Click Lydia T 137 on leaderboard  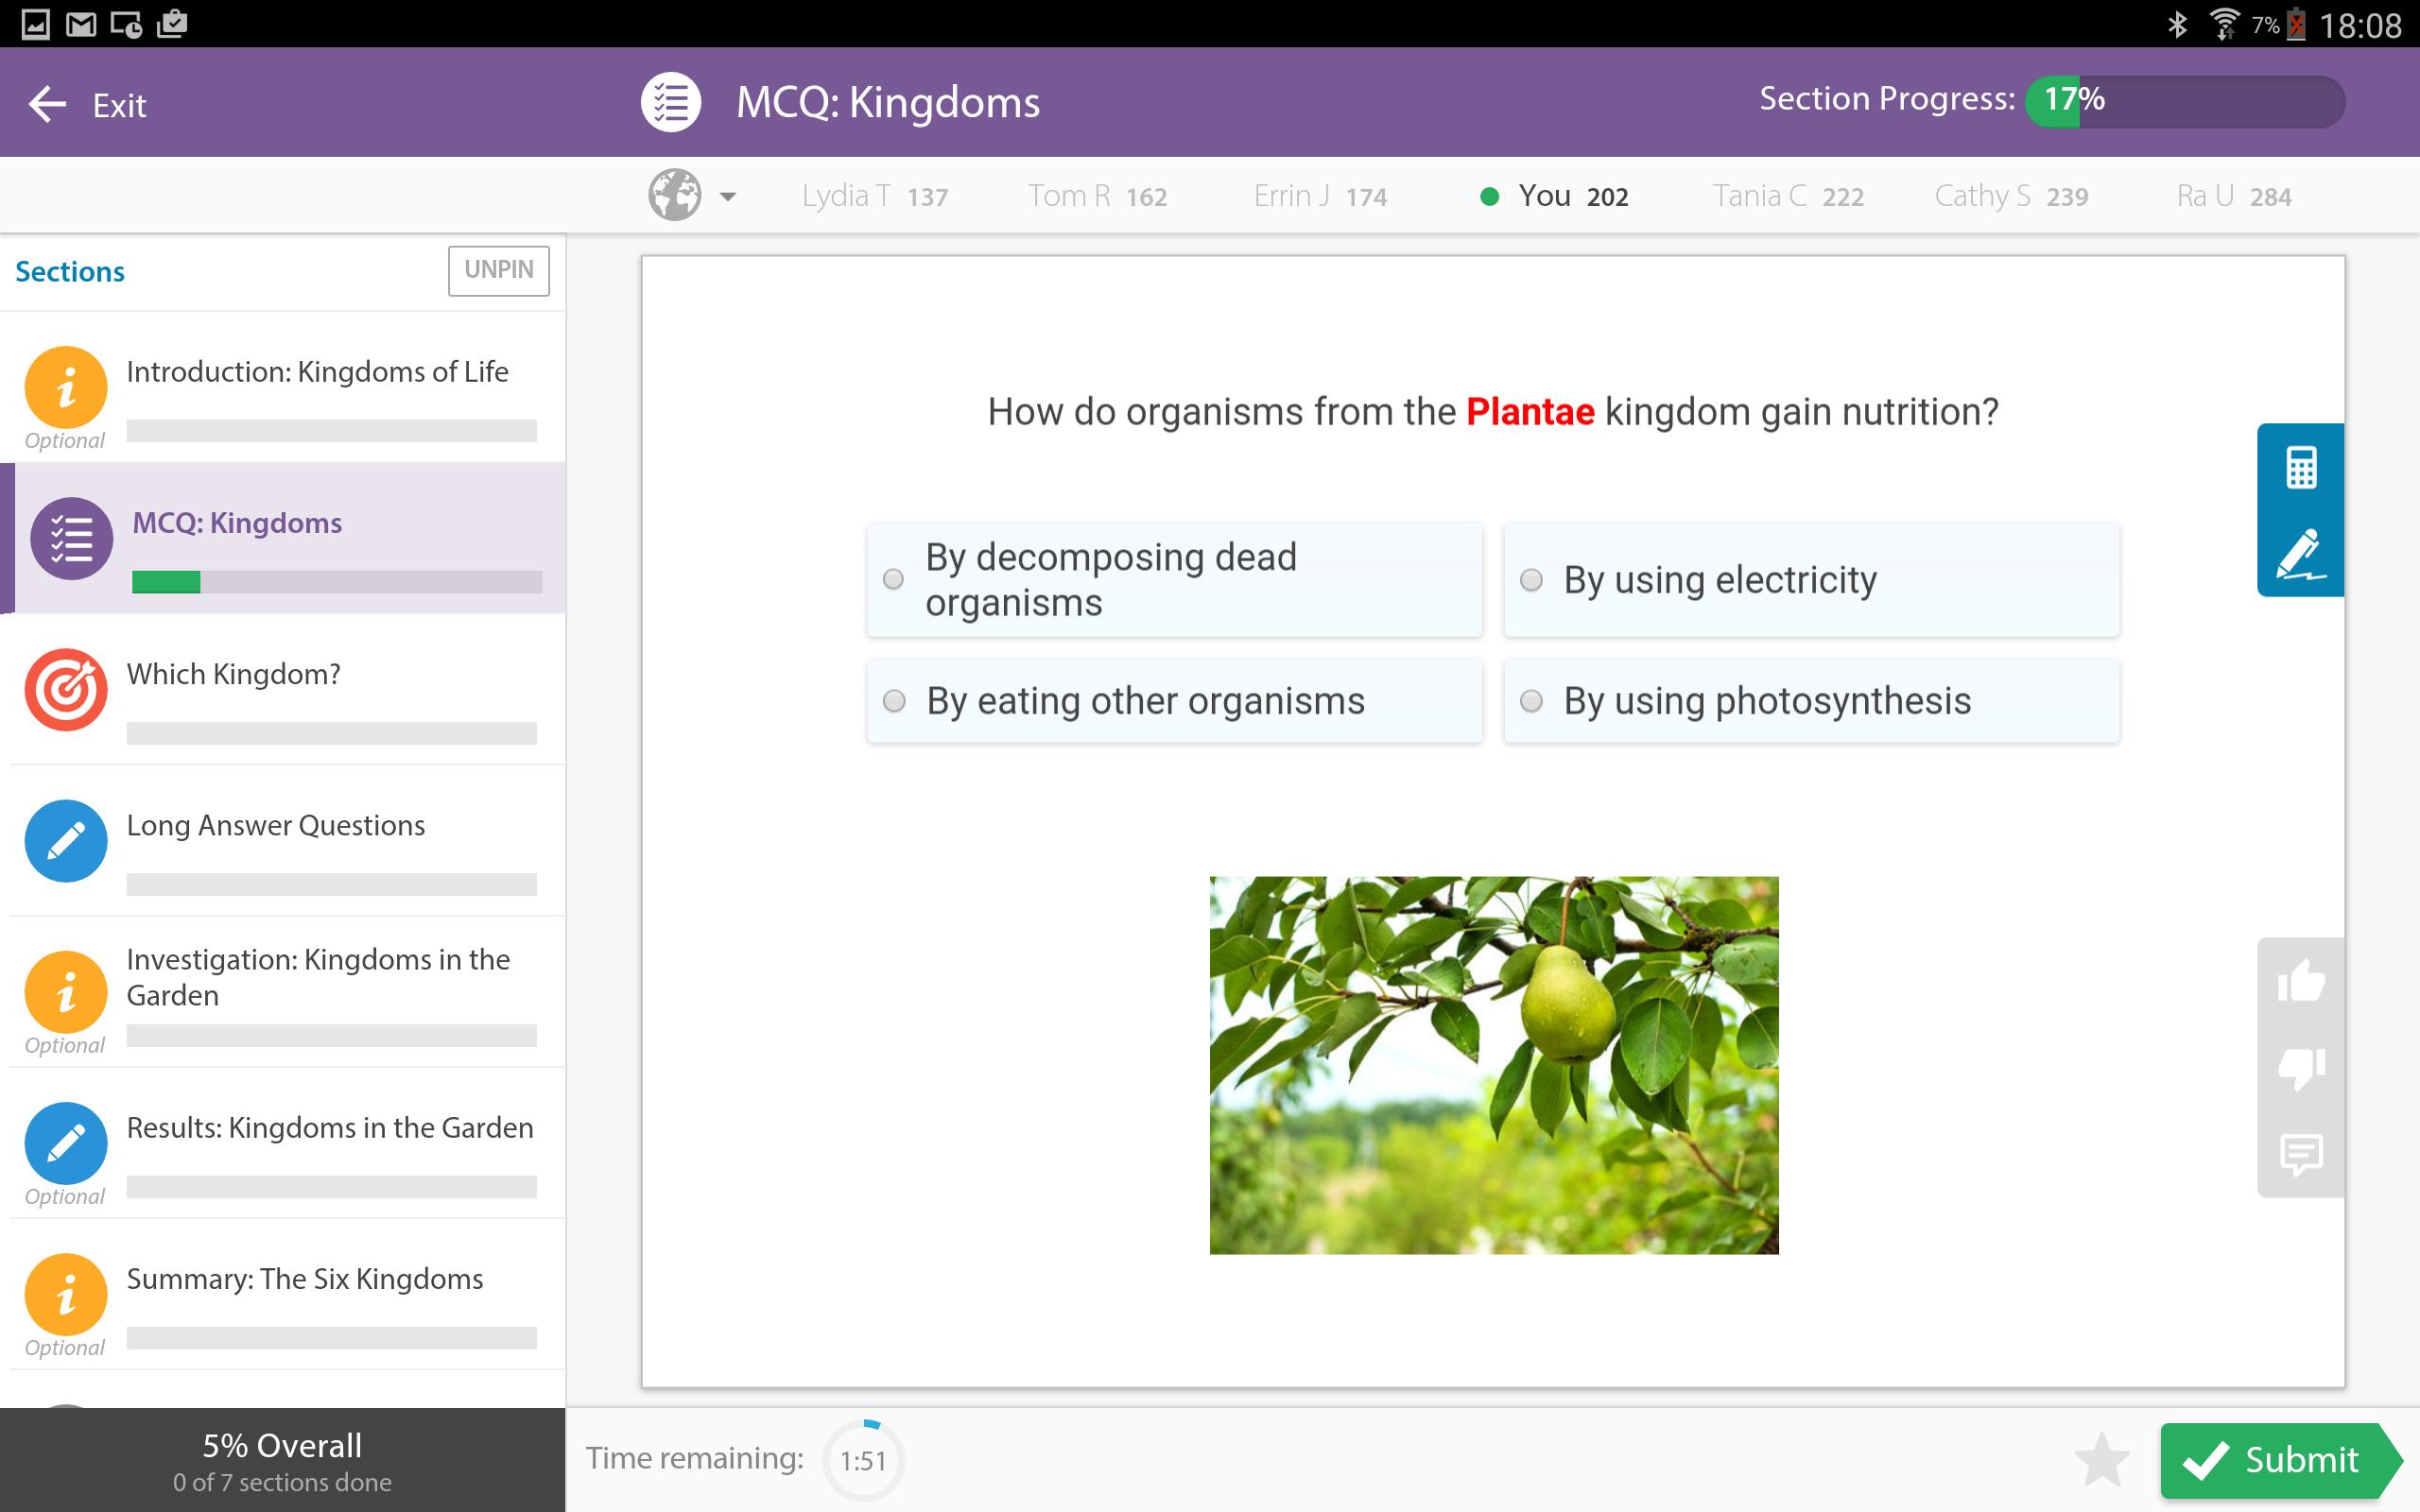875,196
